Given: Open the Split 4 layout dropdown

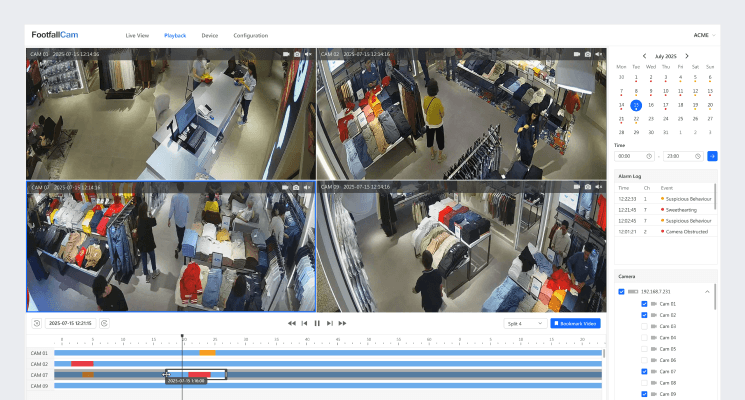Looking at the screenshot, I should click(x=525, y=324).
